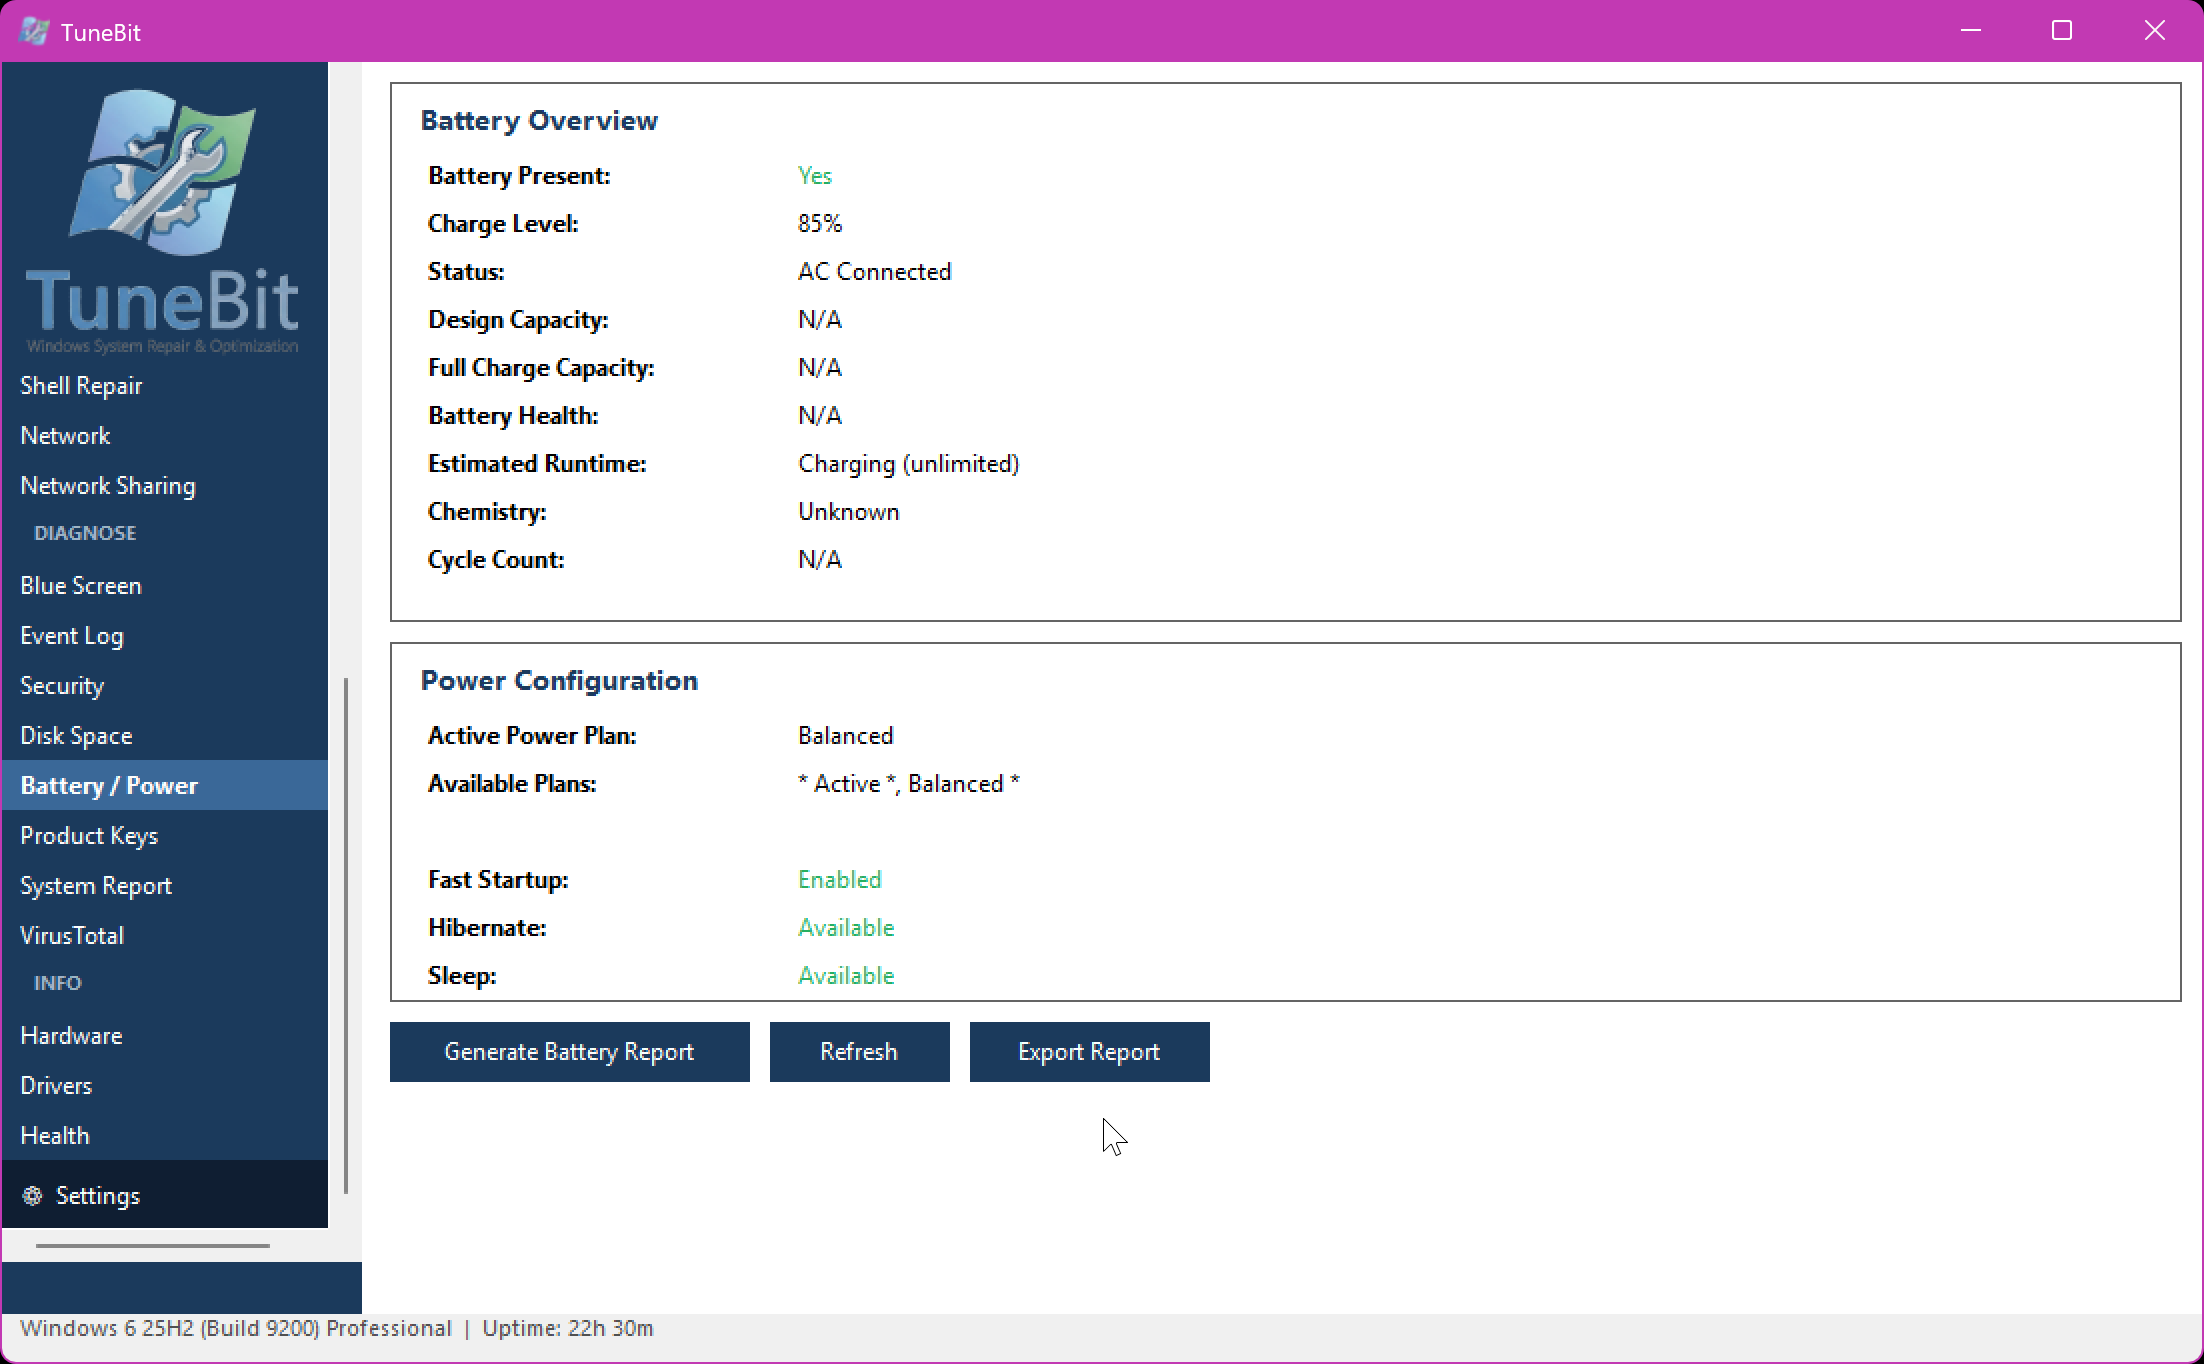The image size is (2204, 1364).
Task: Open the Security page
Action: 164,685
